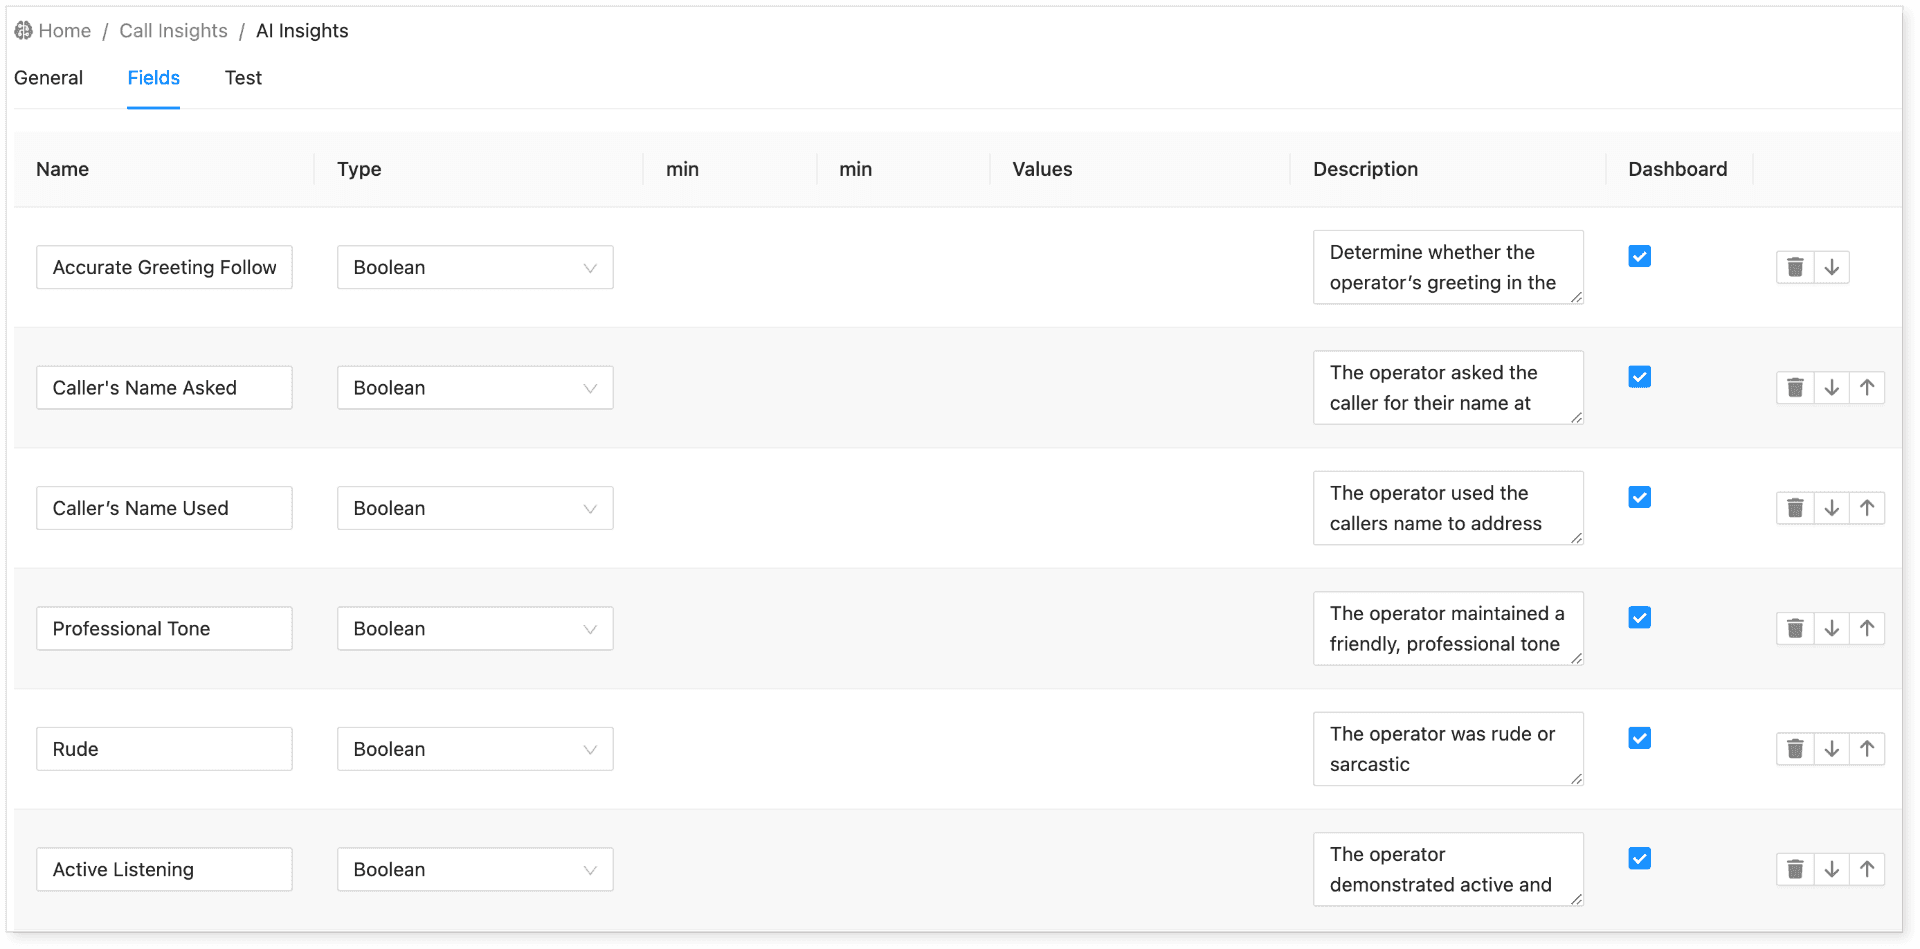Click the Home breadcrumb icon

coord(23,31)
